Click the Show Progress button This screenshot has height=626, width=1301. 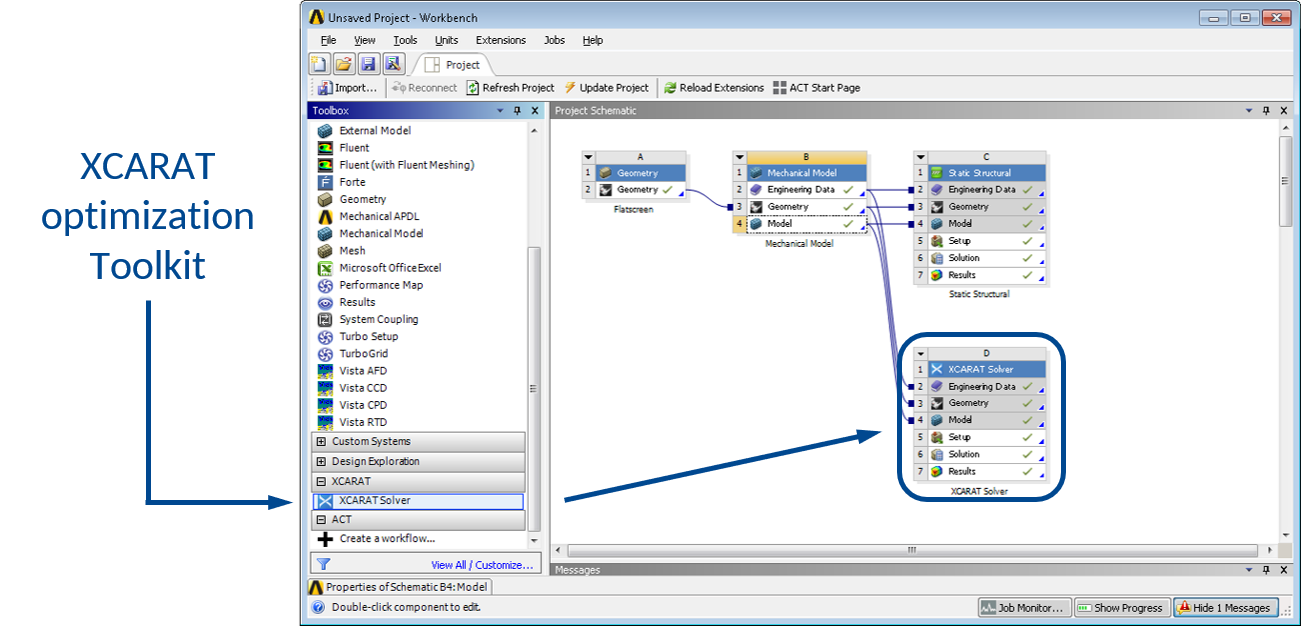(x=1122, y=607)
